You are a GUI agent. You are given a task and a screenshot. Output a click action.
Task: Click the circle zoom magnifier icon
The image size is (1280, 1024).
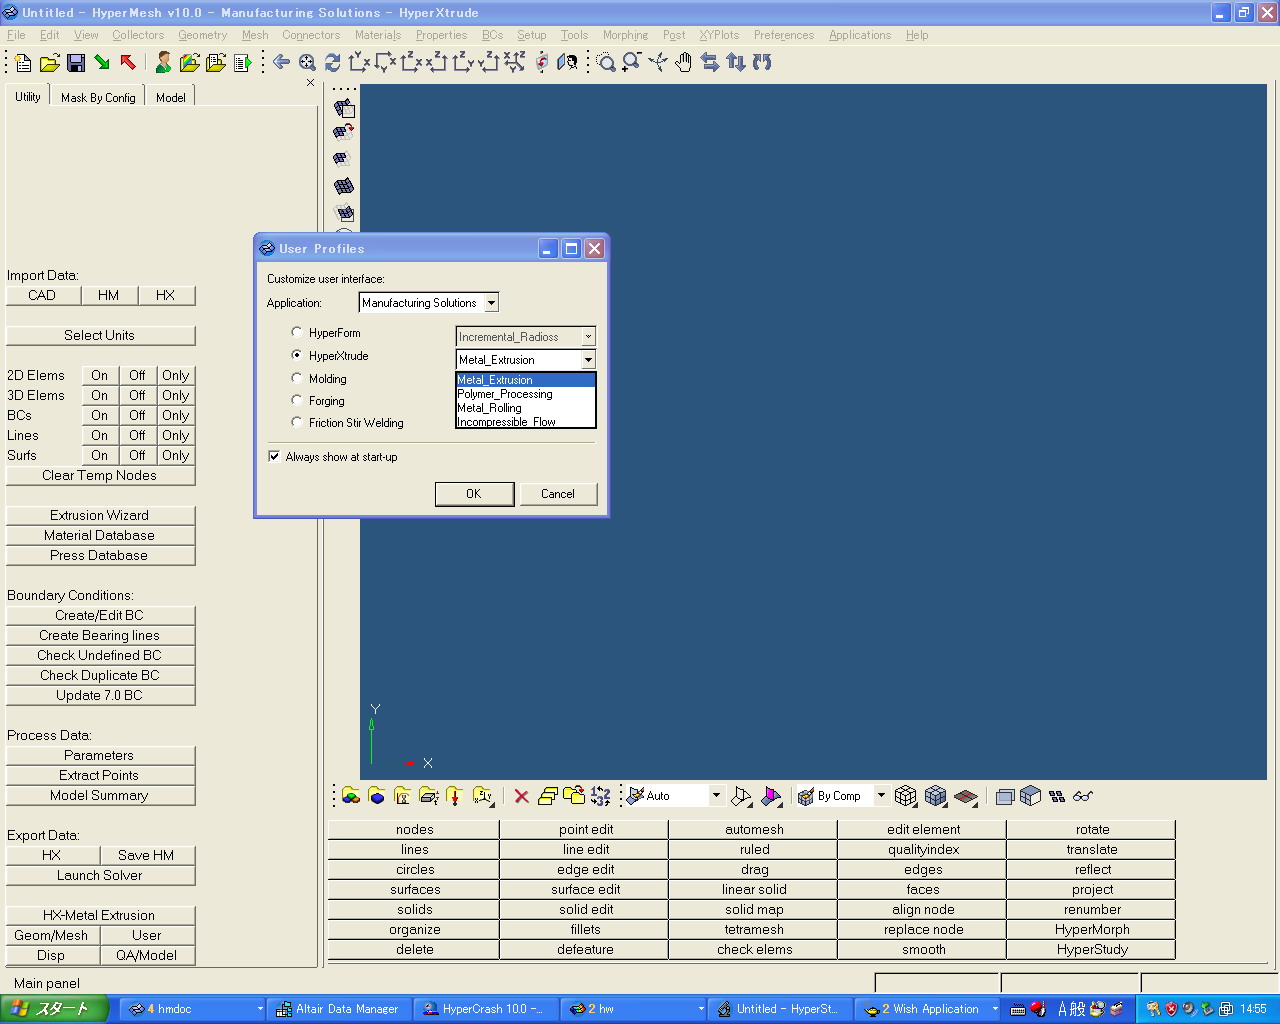(x=606, y=63)
